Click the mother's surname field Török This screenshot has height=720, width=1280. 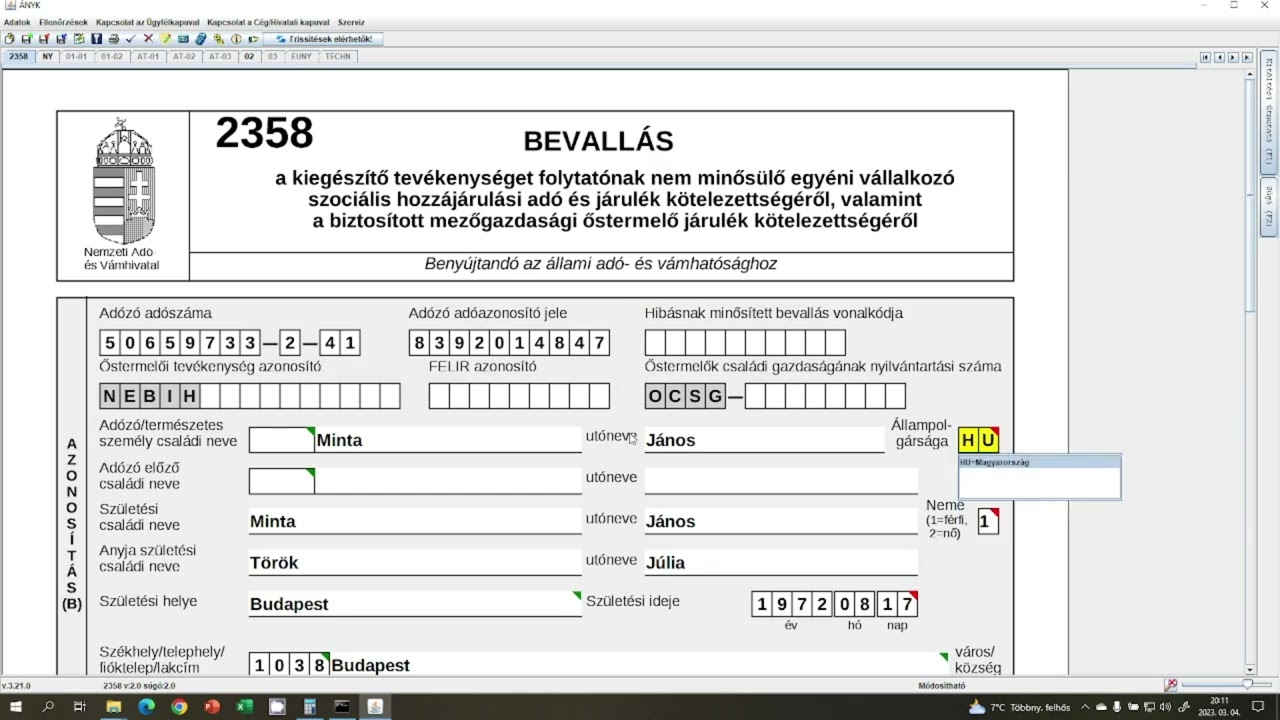[x=415, y=563]
